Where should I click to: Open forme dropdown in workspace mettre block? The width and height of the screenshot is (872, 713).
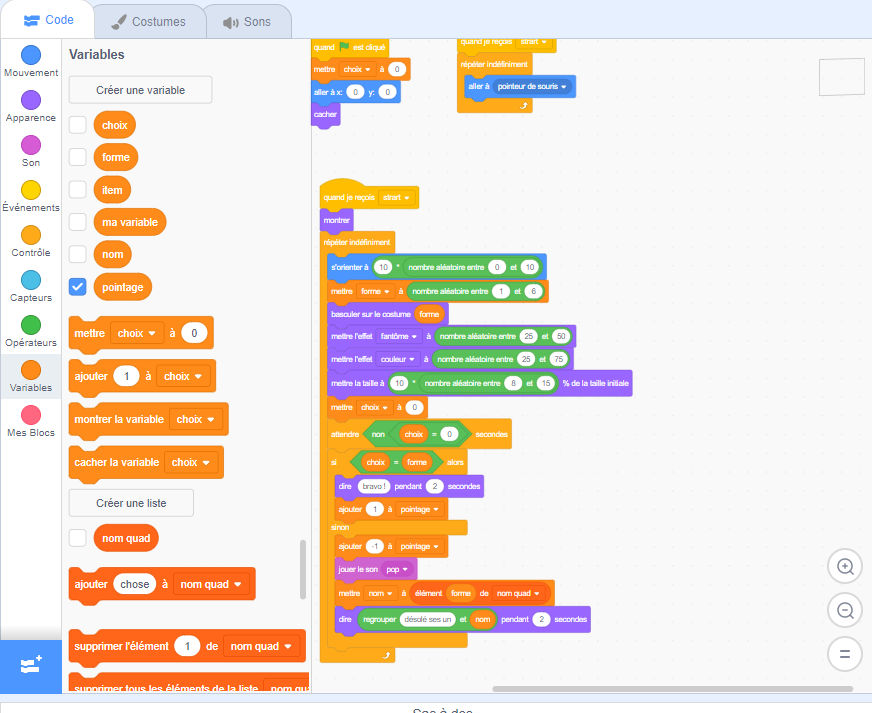coord(375,291)
